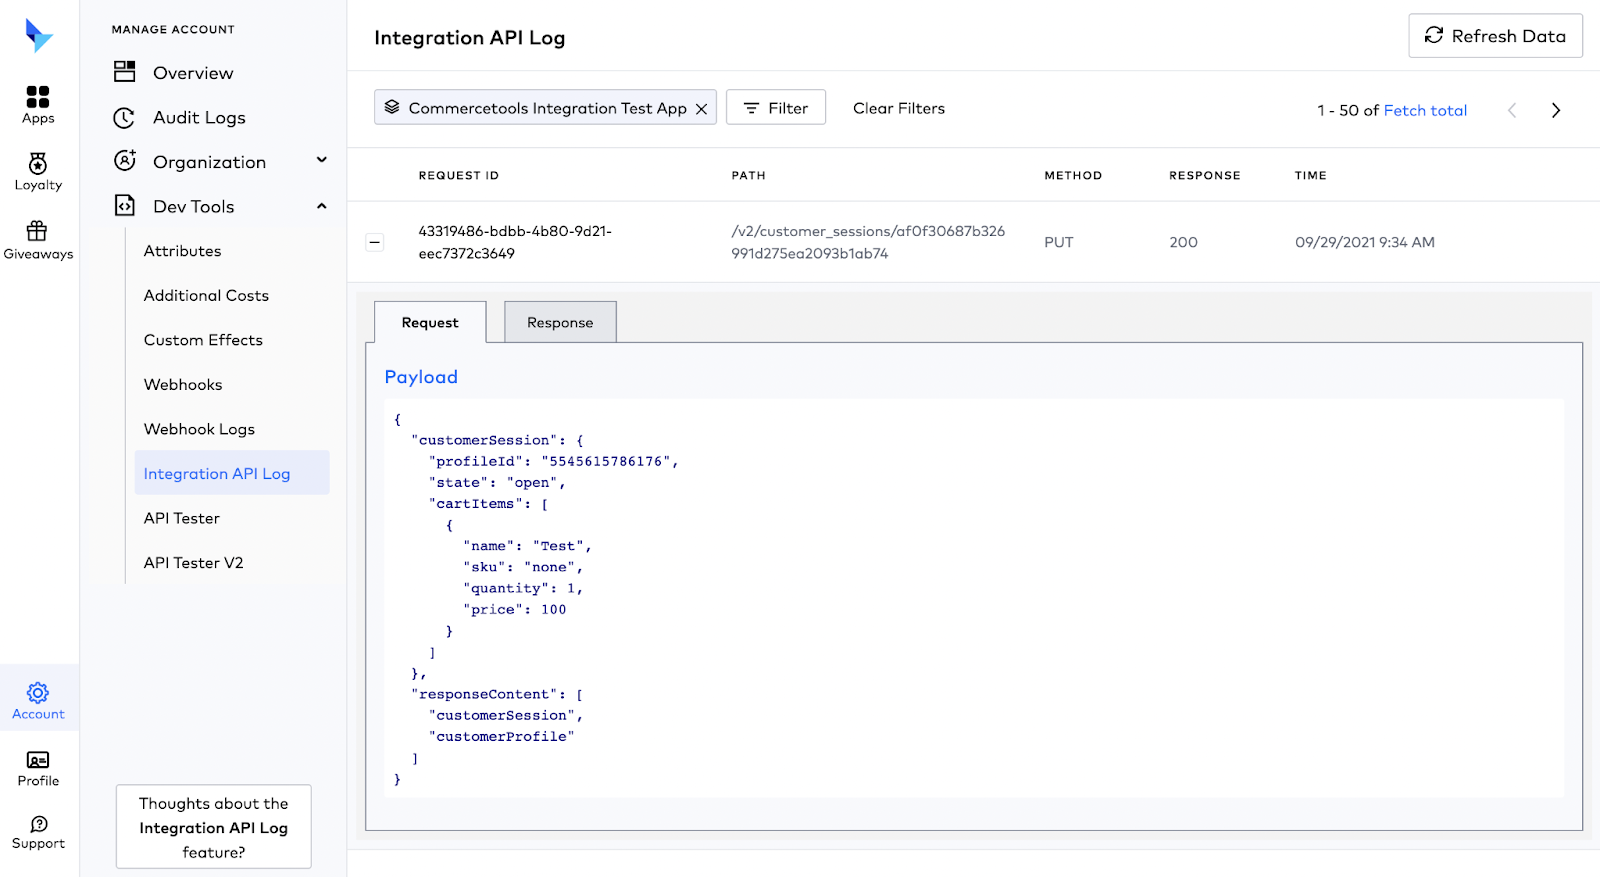Open Custom Effects page
The width and height of the screenshot is (1600, 877).
[203, 340]
